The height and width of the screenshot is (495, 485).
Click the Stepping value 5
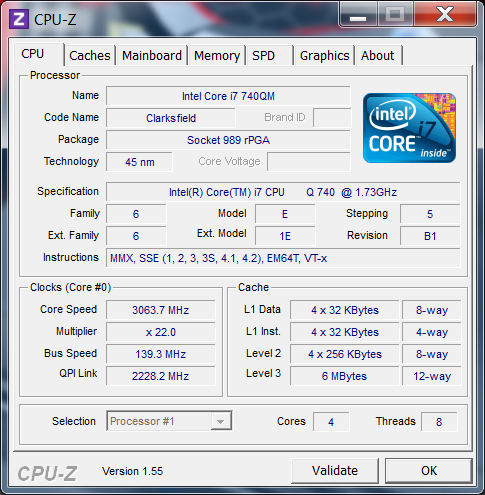(x=430, y=214)
